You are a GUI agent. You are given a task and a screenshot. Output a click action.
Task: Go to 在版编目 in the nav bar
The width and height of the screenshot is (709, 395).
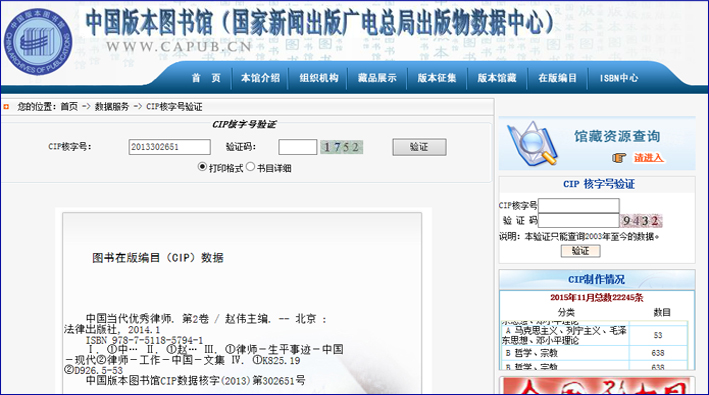(x=558, y=78)
